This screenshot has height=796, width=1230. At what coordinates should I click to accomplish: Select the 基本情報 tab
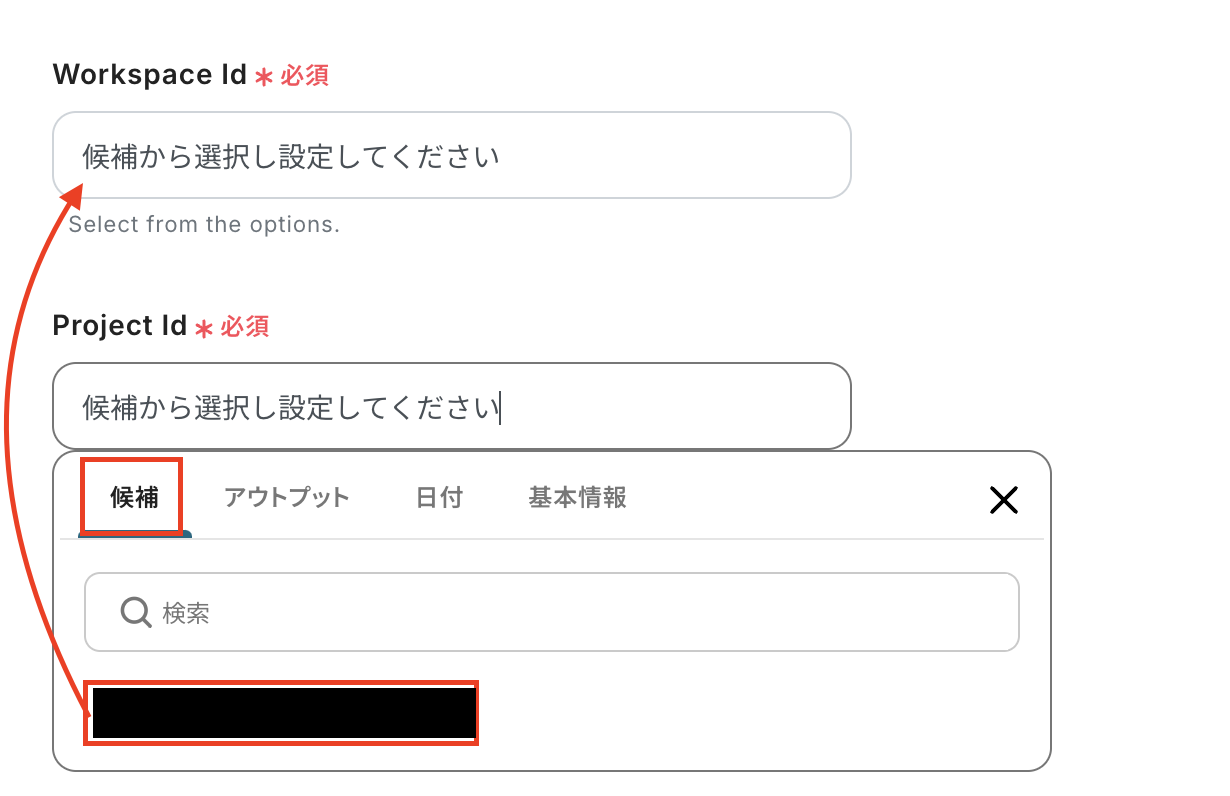[577, 497]
